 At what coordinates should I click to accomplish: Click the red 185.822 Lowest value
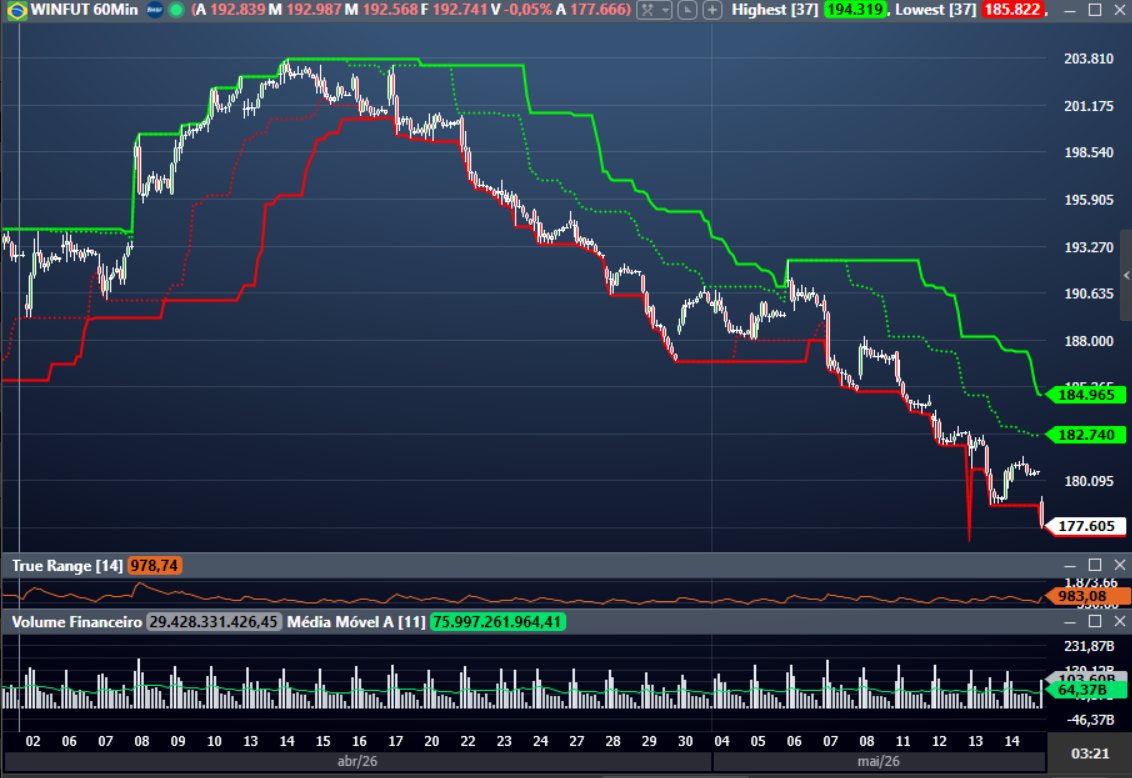(1012, 10)
